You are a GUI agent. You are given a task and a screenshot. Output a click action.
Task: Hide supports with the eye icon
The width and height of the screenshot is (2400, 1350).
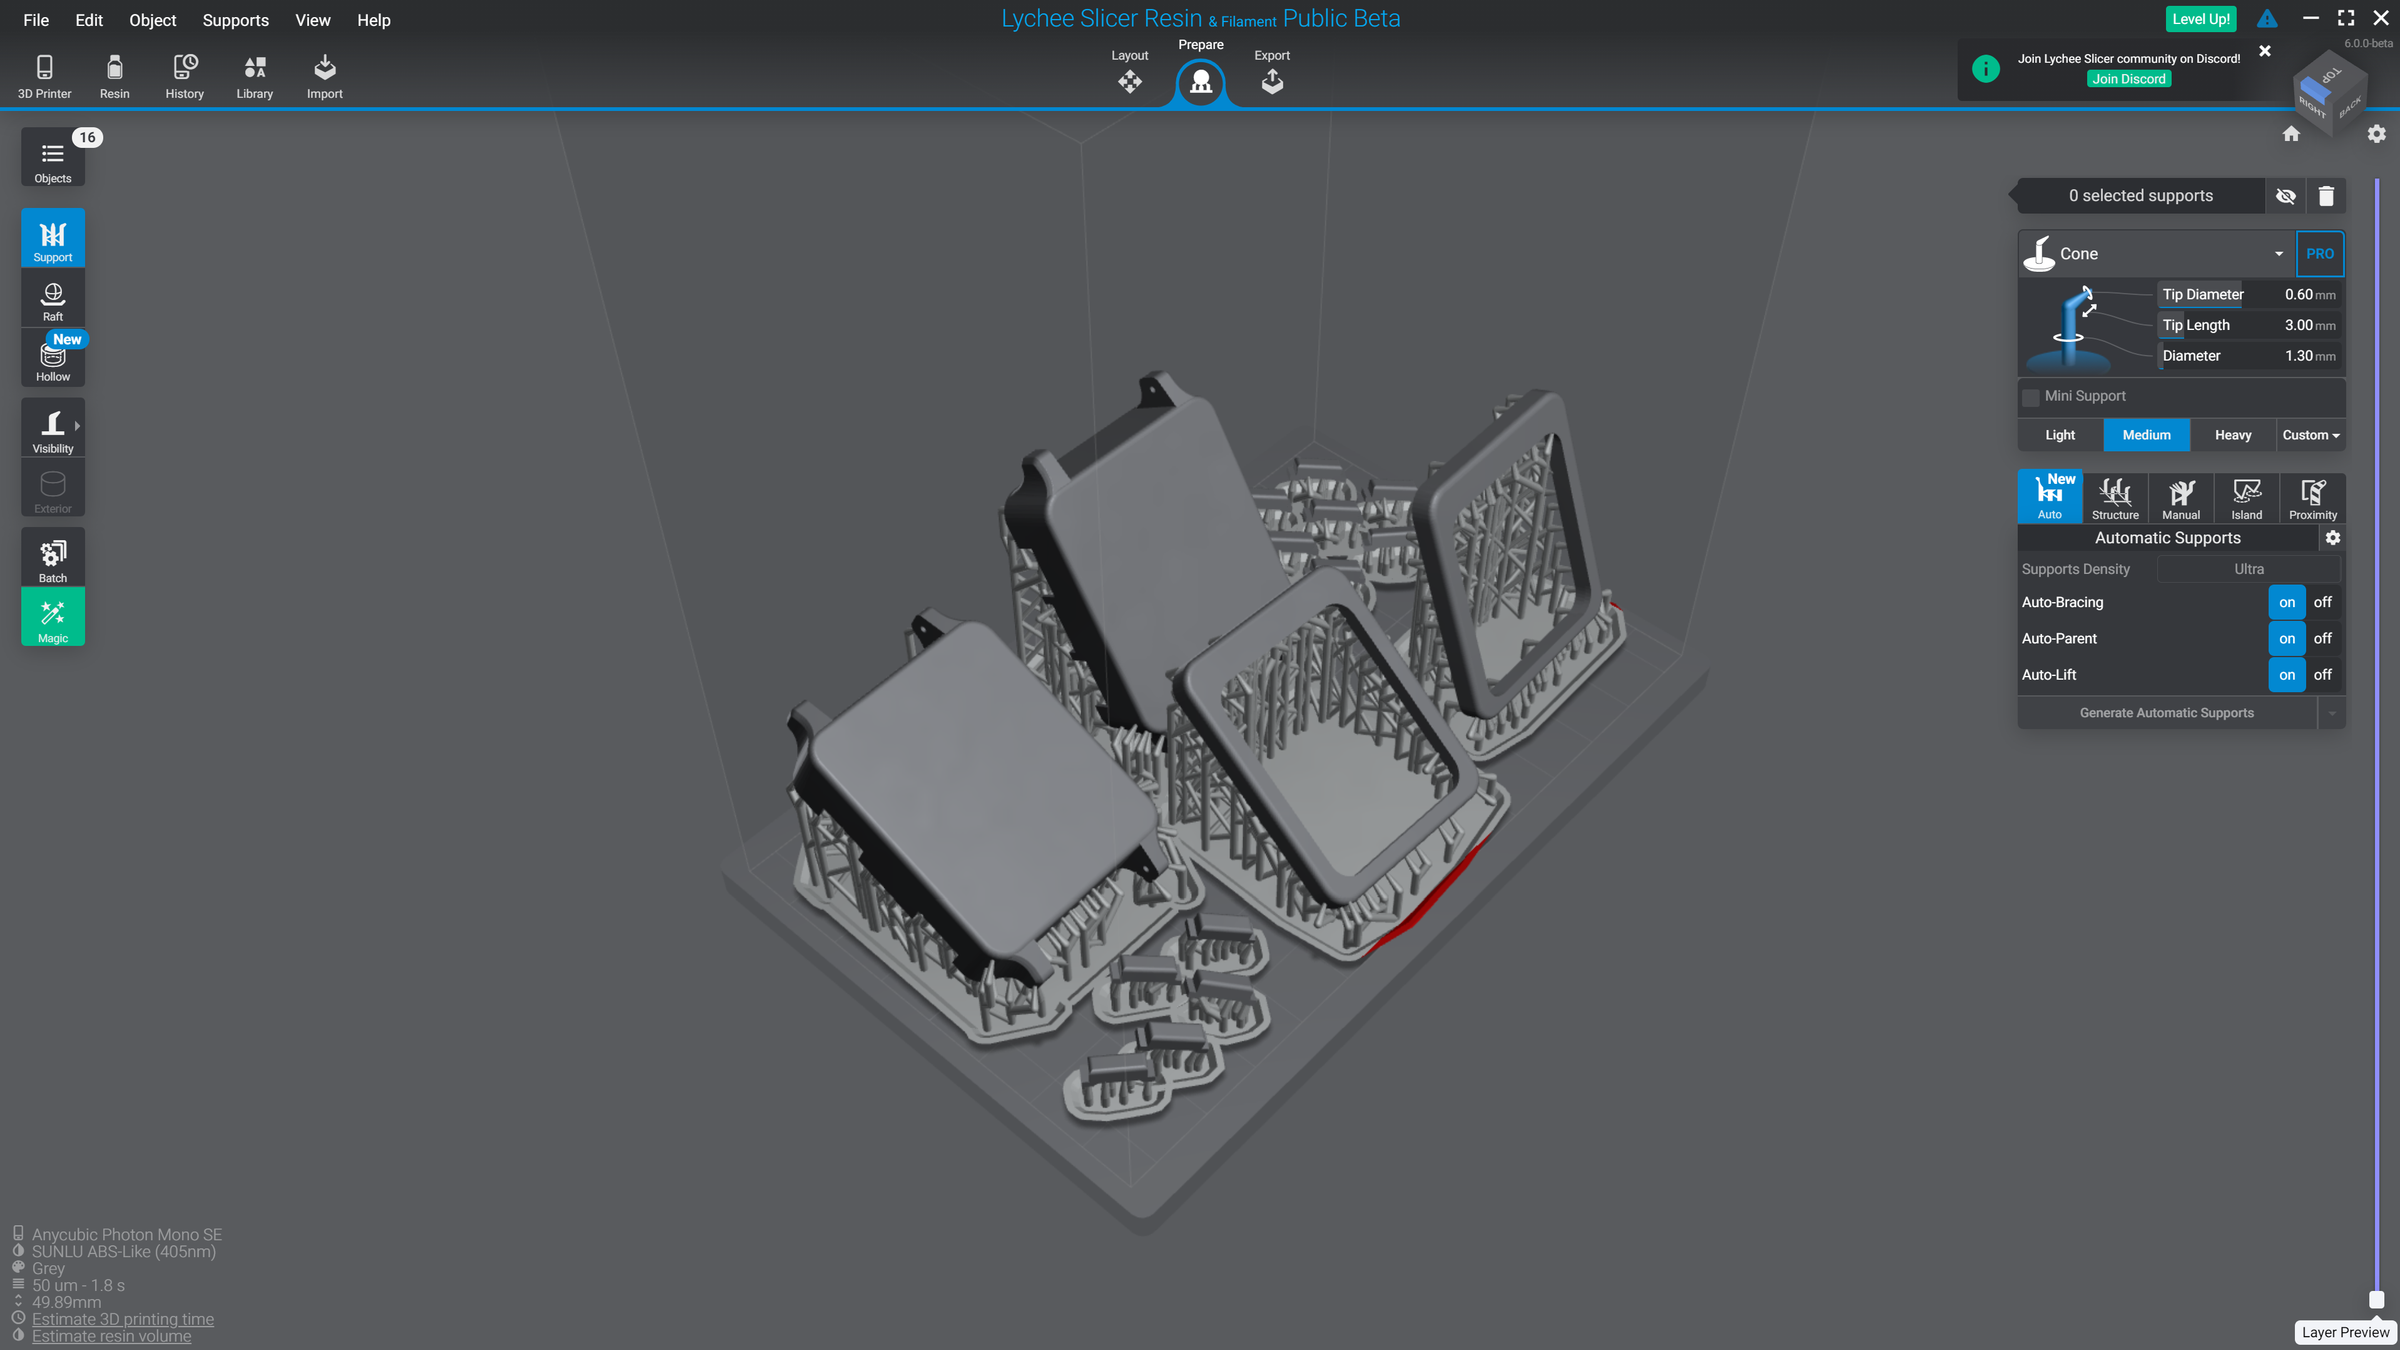point(2285,196)
